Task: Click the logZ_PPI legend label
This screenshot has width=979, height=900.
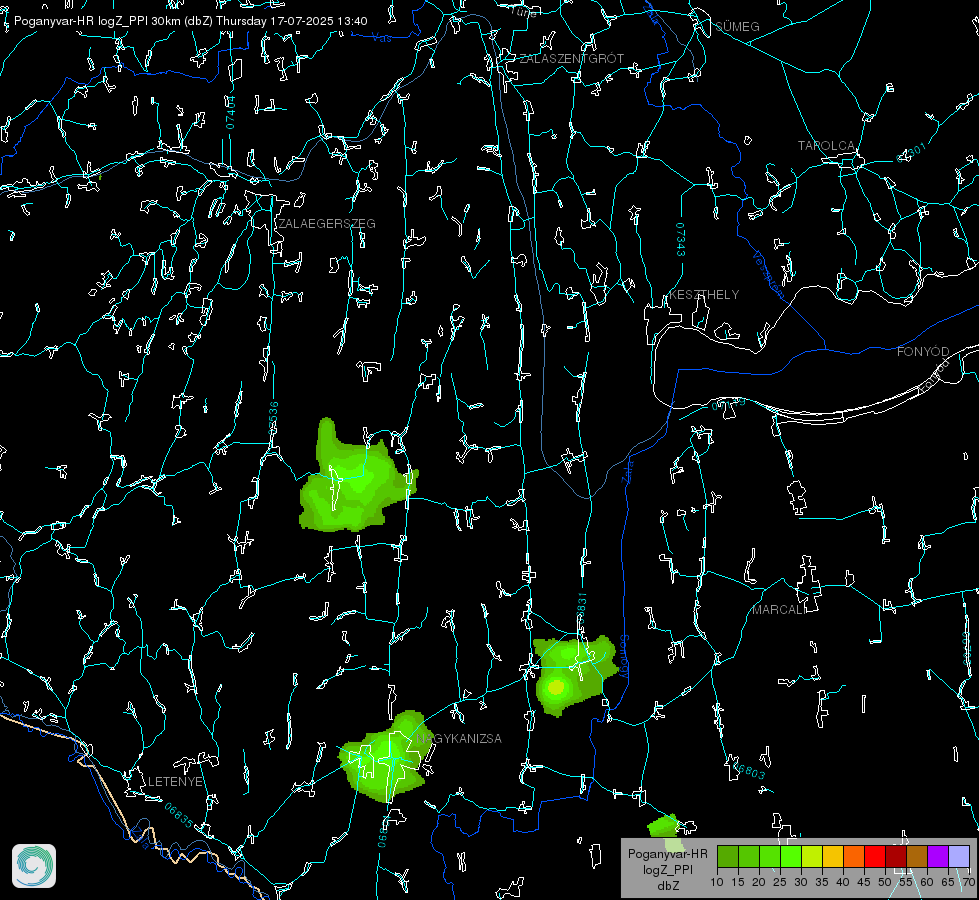Action: pos(667,869)
